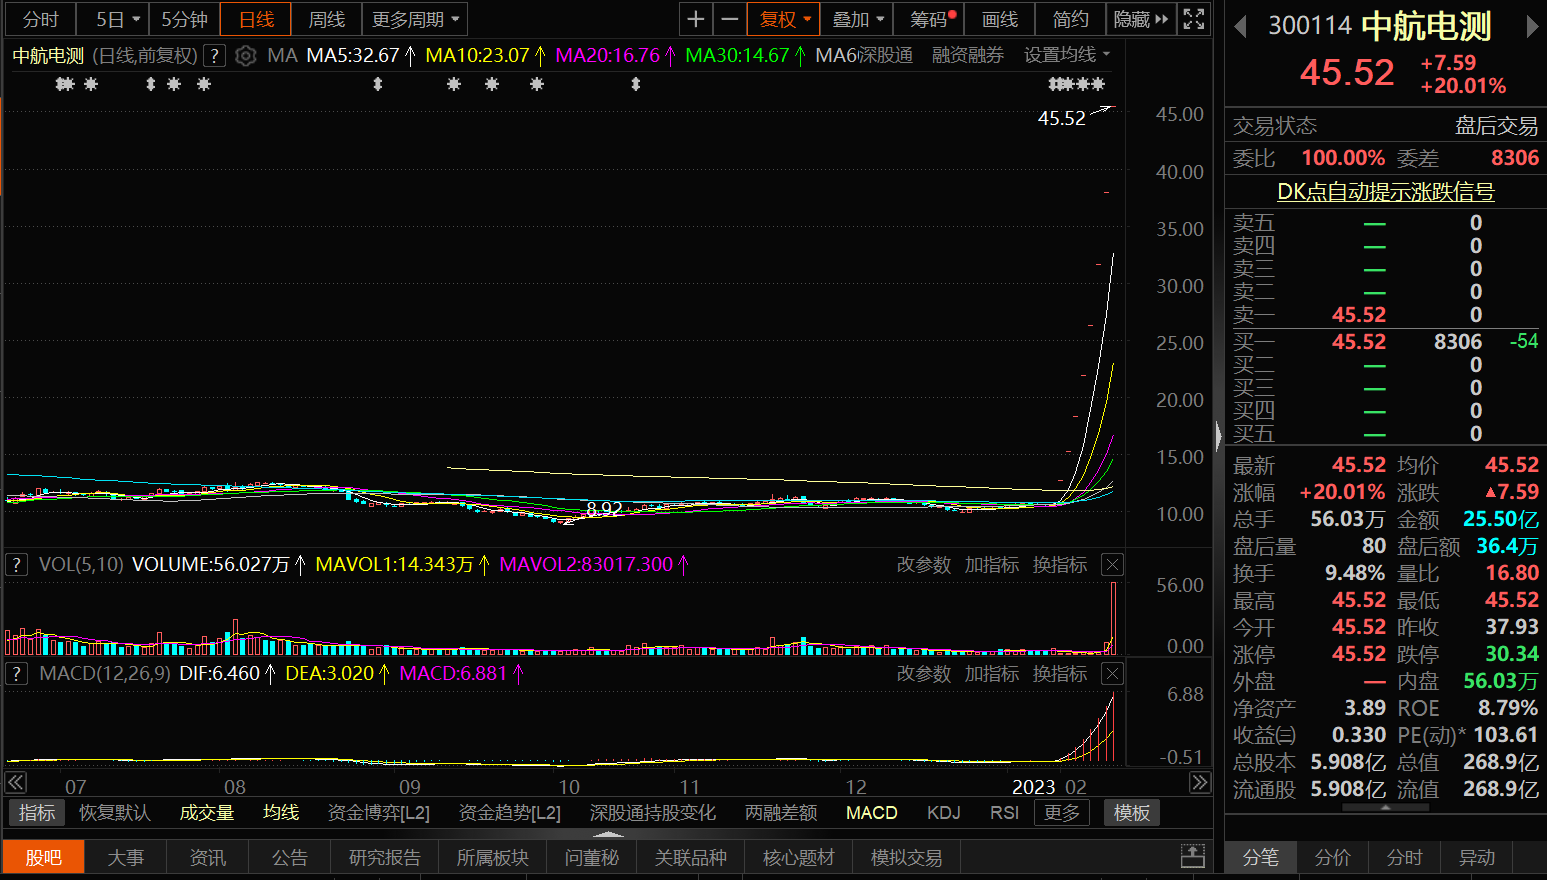Open 模拟交易 tab
The width and height of the screenshot is (1547, 880).
coord(906,857)
